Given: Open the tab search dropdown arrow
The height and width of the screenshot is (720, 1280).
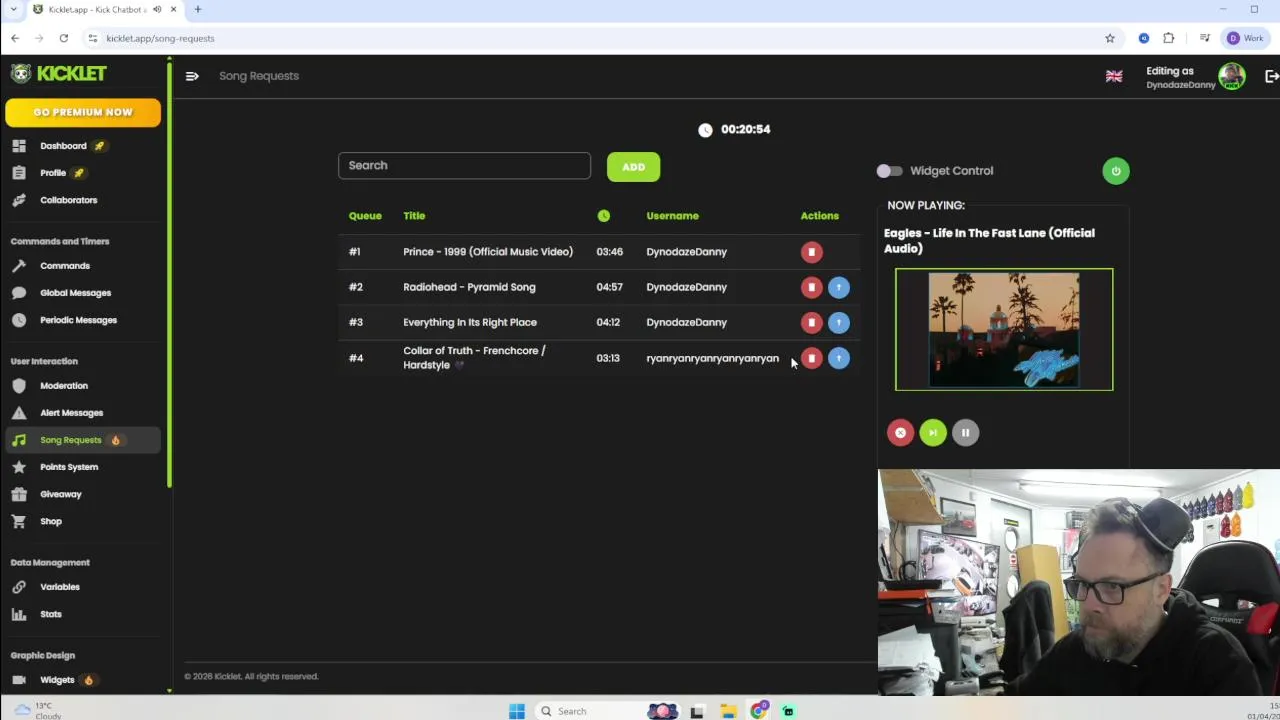Looking at the screenshot, I should (13, 10).
